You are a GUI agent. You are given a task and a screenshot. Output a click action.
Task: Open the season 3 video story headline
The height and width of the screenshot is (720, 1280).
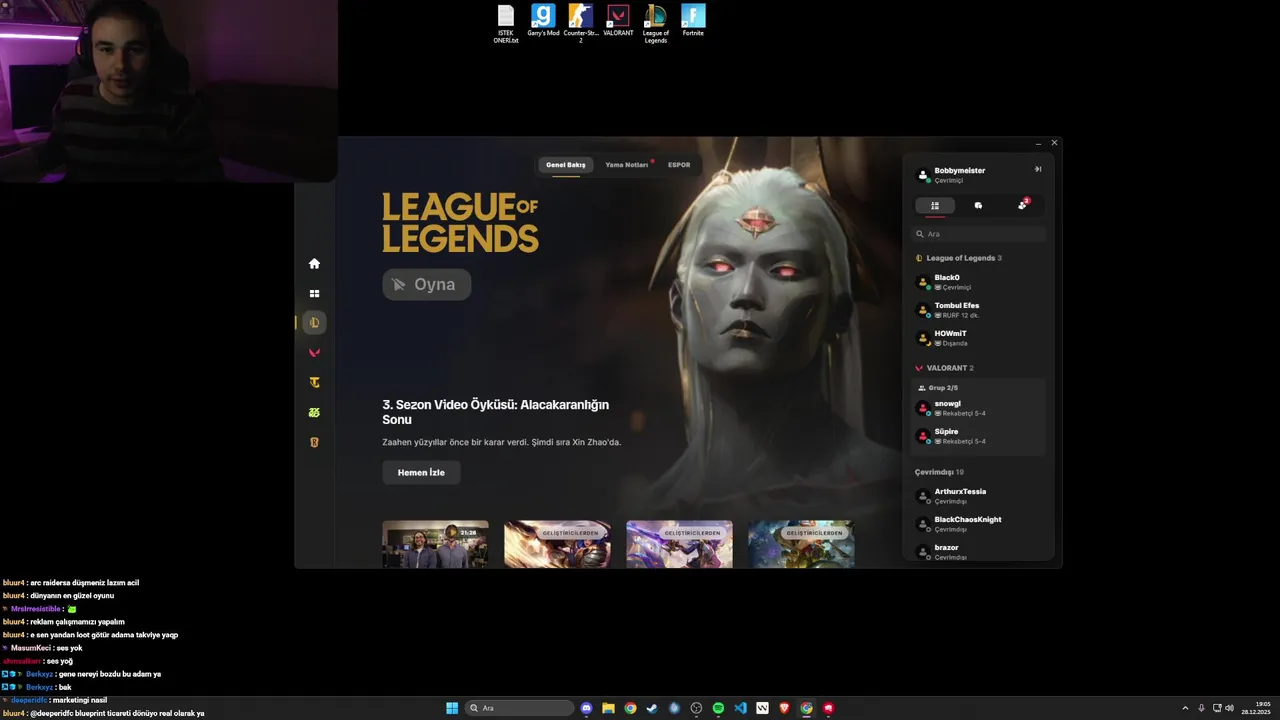[495, 412]
